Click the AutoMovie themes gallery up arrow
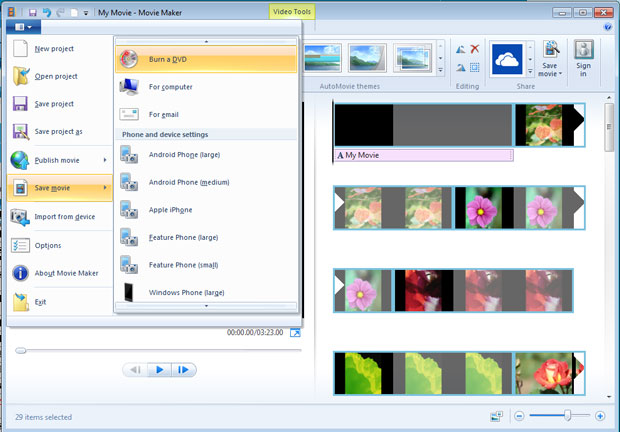 [x=440, y=46]
